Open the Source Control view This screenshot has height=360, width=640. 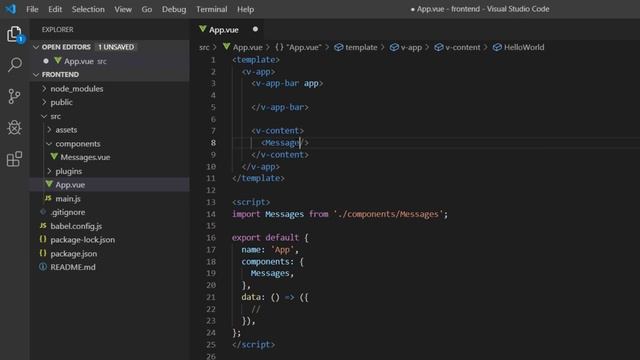point(14,96)
